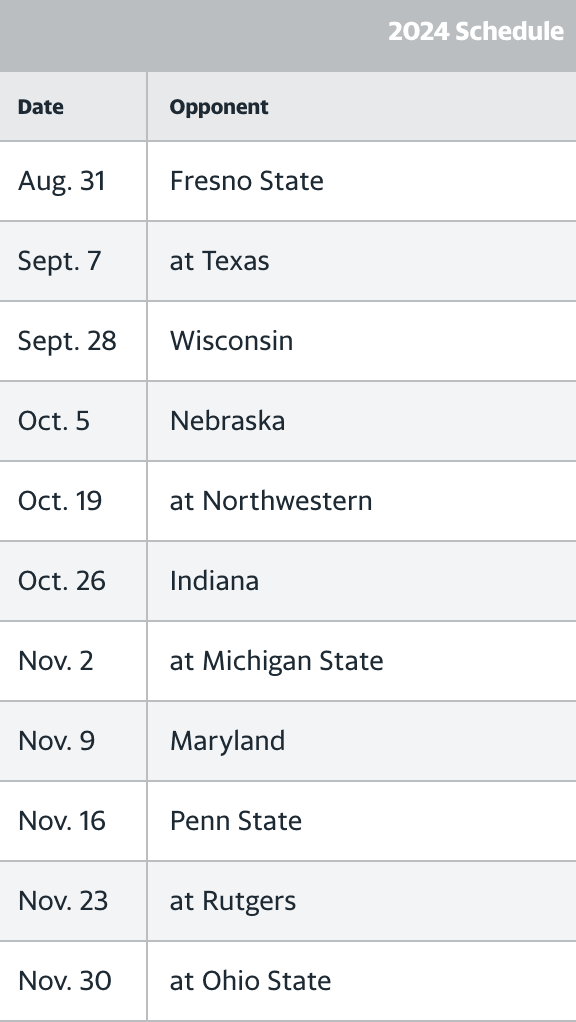576x1022 pixels.
Task: Click the 2024 Schedule title header
Action: point(476,31)
